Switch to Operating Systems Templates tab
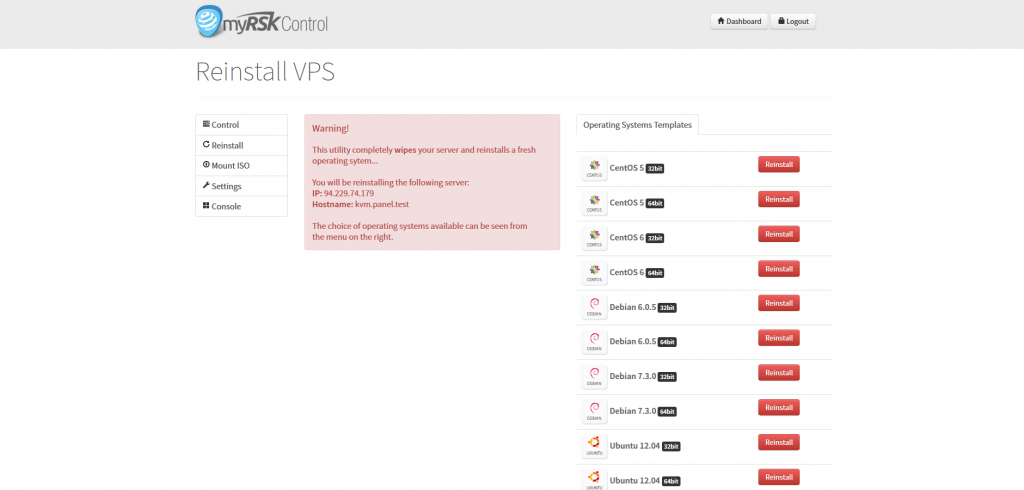 coord(637,125)
